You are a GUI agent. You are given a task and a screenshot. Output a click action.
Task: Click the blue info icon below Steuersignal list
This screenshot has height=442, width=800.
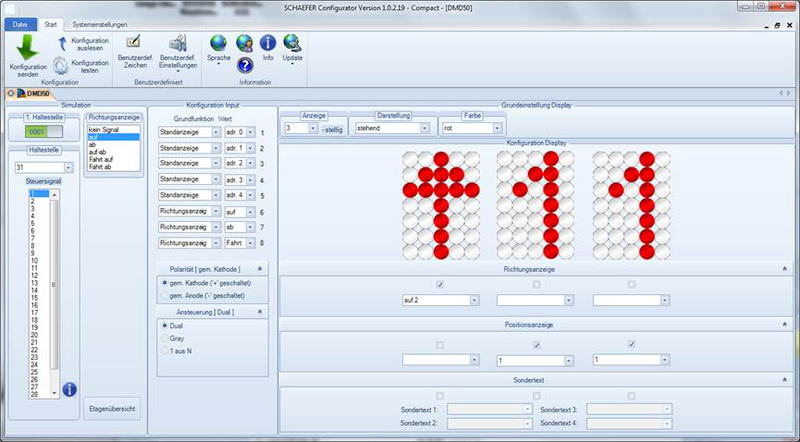69,389
